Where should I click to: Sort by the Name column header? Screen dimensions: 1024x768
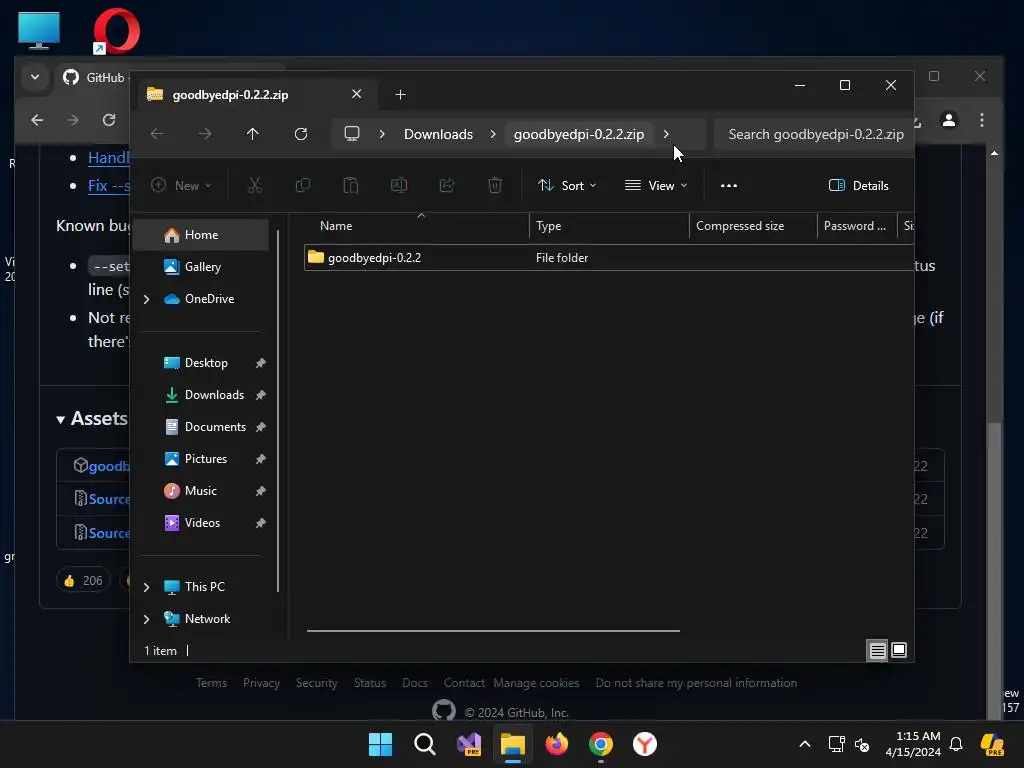click(x=418, y=226)
